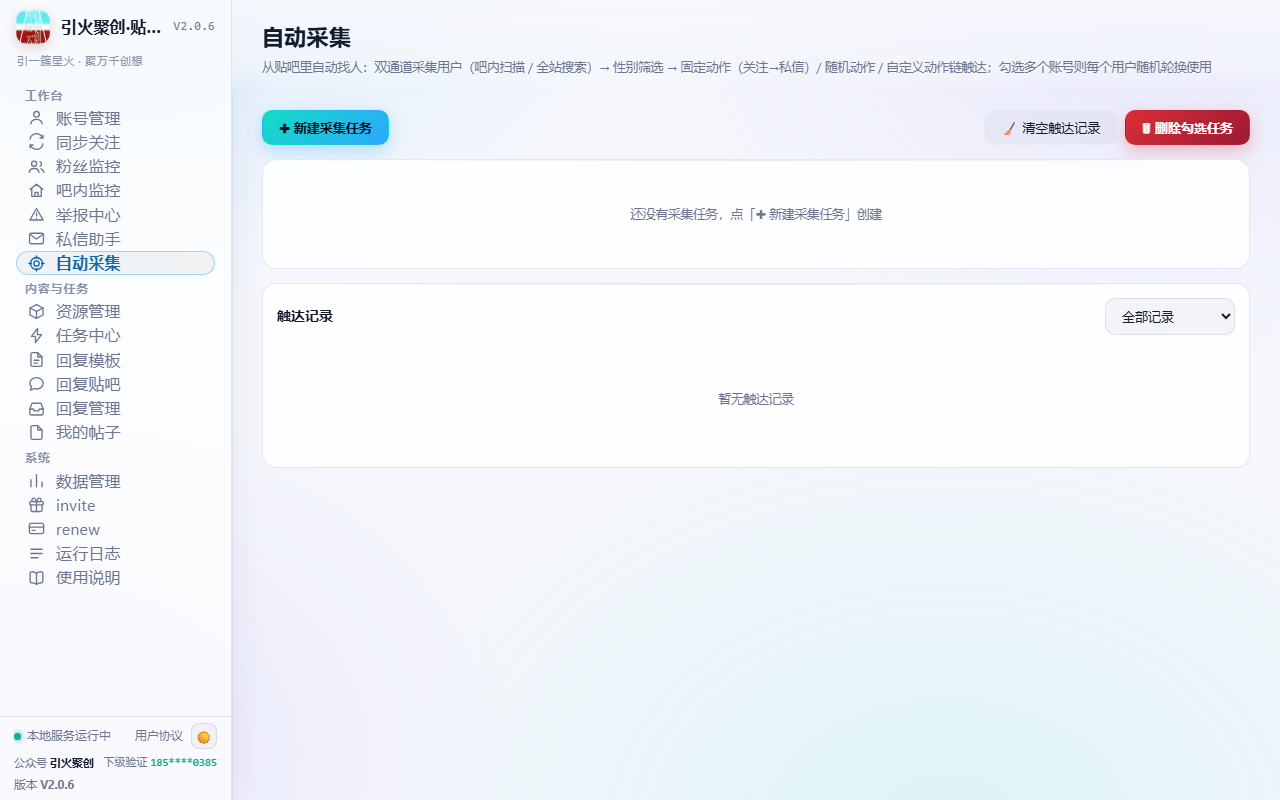Screen dimensions: 1280x800
Task: Click 删除勾选任务 red button
Action: tap(1187, 128)
